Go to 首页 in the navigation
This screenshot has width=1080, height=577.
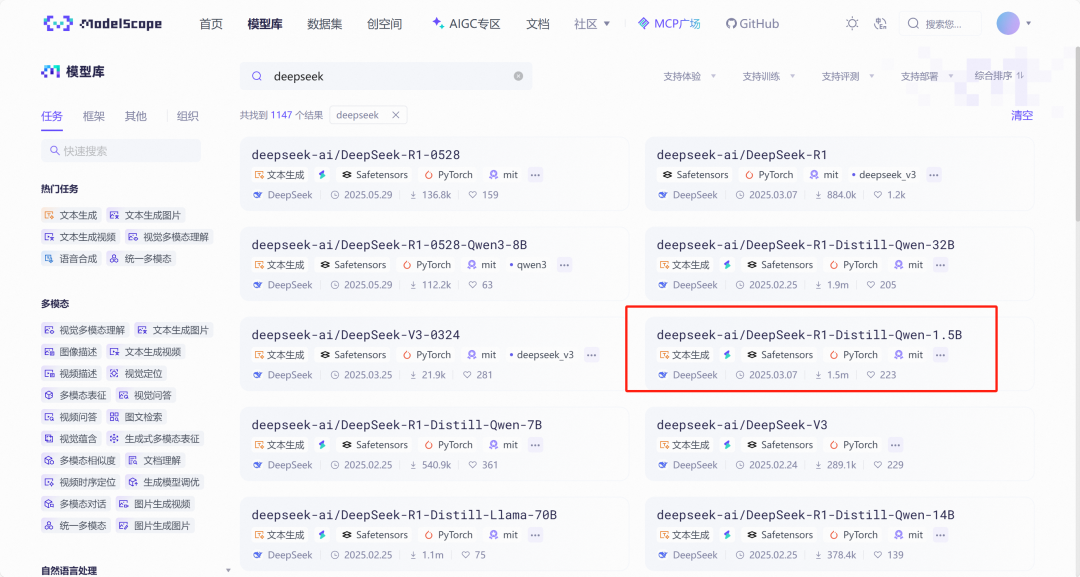(x=211, y=24)
